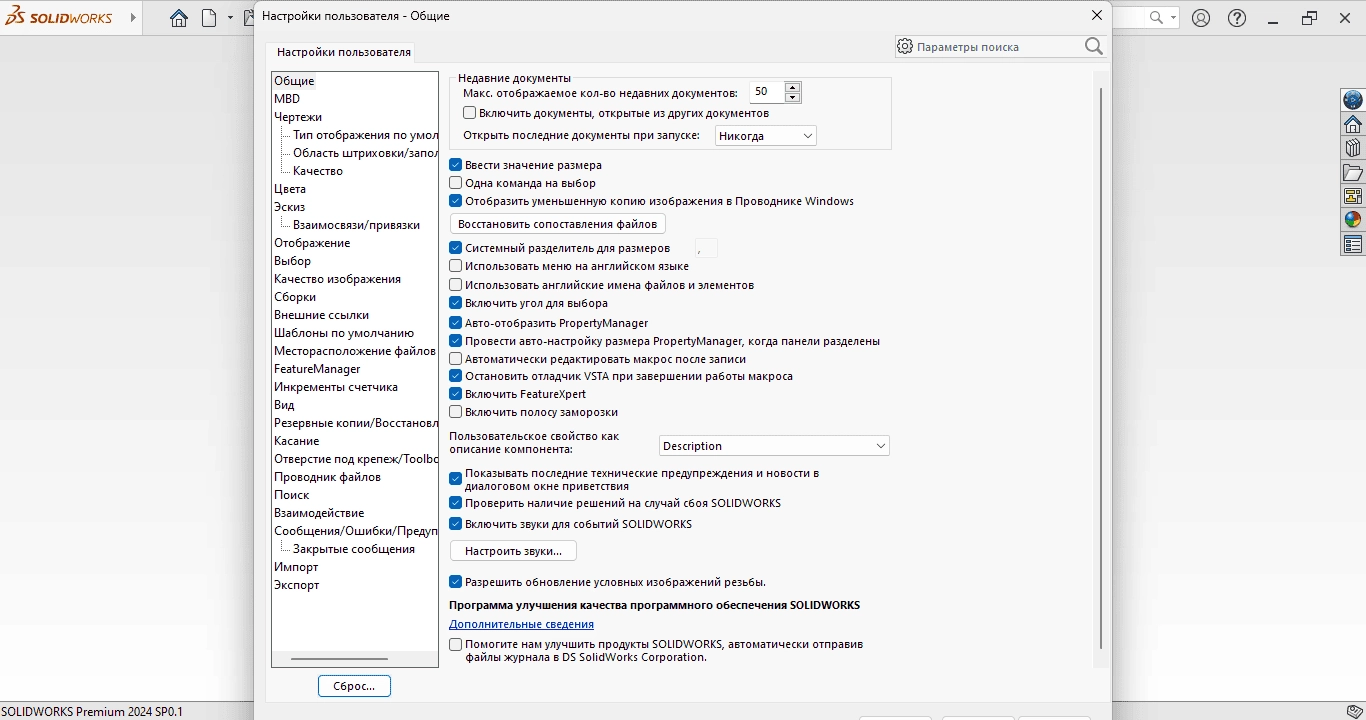Select 'Взаимосвязи/привязки' in options tree
1366x720 pixels.
357,225
